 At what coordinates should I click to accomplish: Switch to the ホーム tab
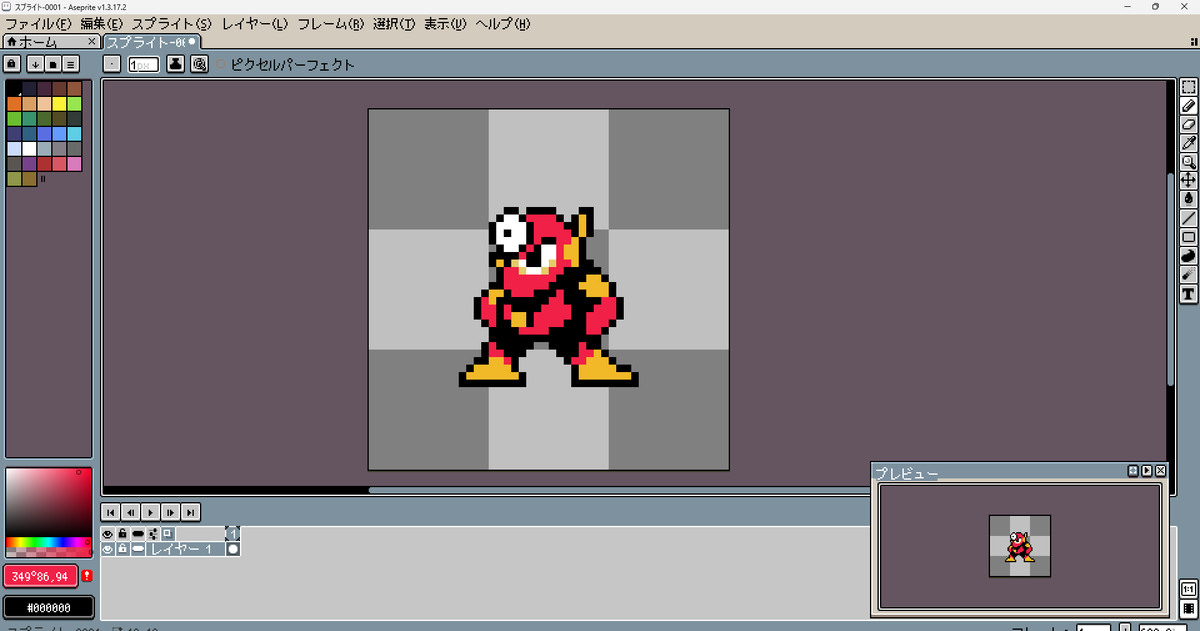tap(45, 42)
